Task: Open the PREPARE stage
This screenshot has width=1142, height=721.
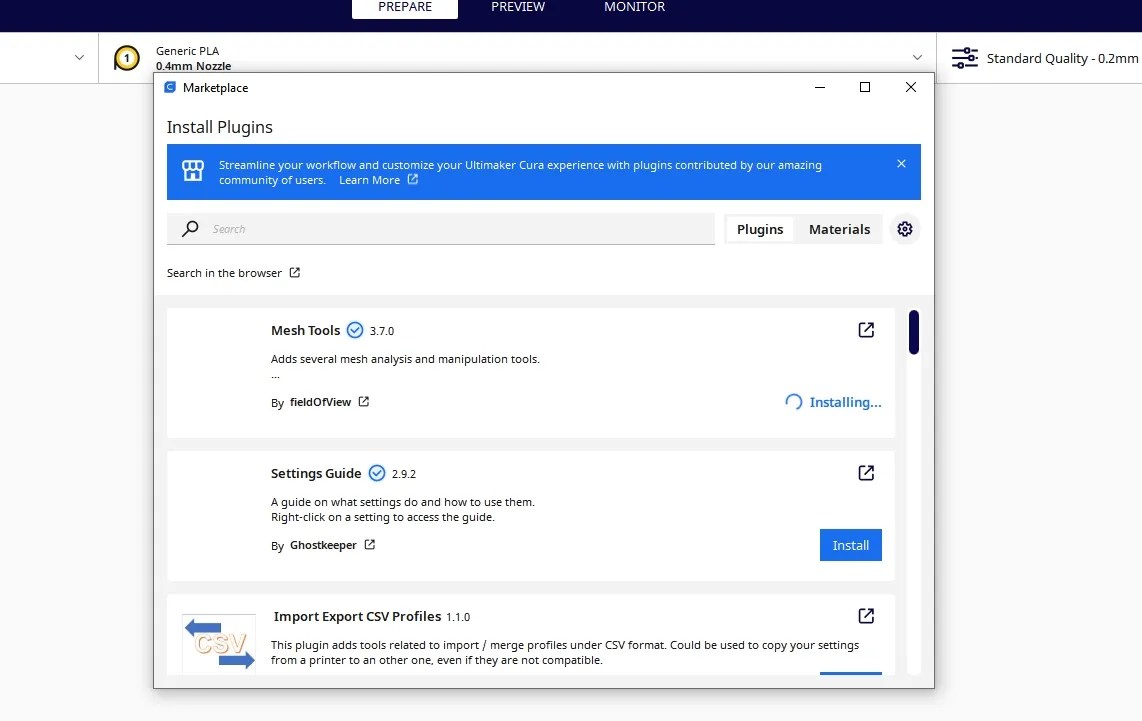Action: click(405, 7)
